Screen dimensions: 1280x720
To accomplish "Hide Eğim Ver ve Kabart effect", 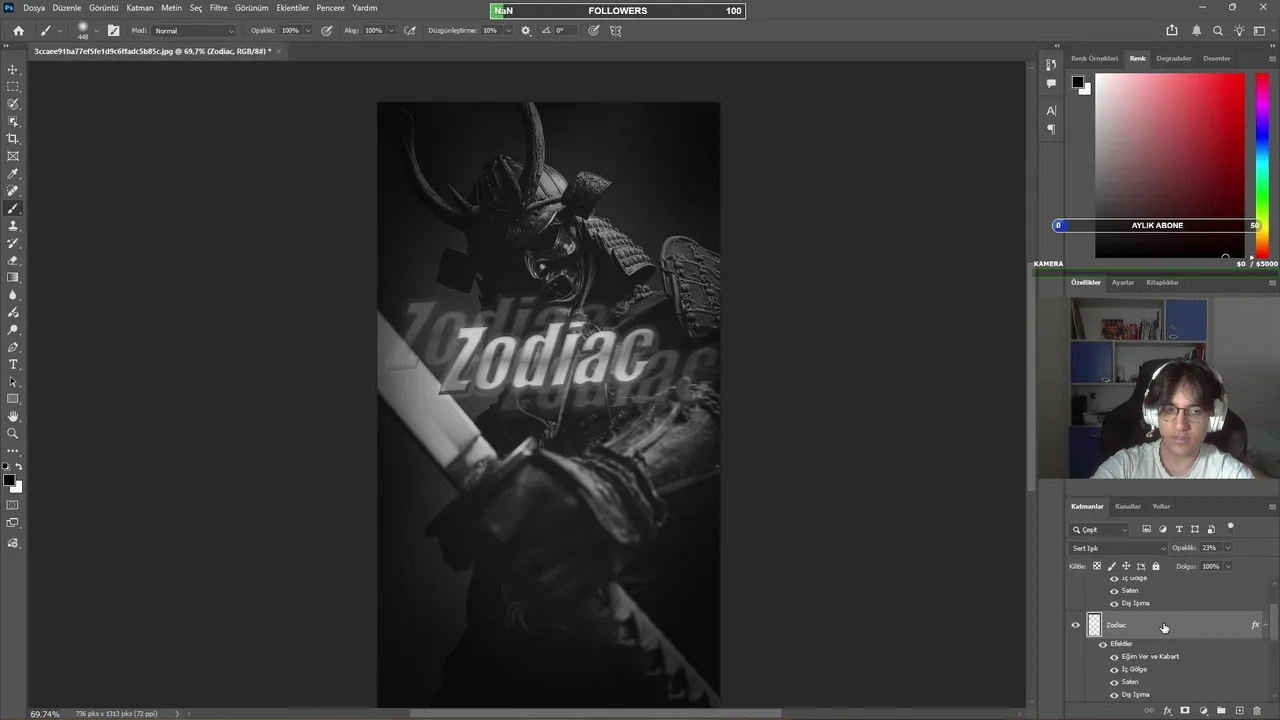I will click(1114, 657).
